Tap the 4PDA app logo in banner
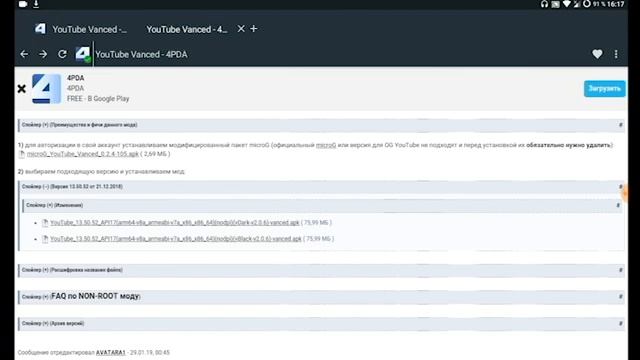 (46, 89)
